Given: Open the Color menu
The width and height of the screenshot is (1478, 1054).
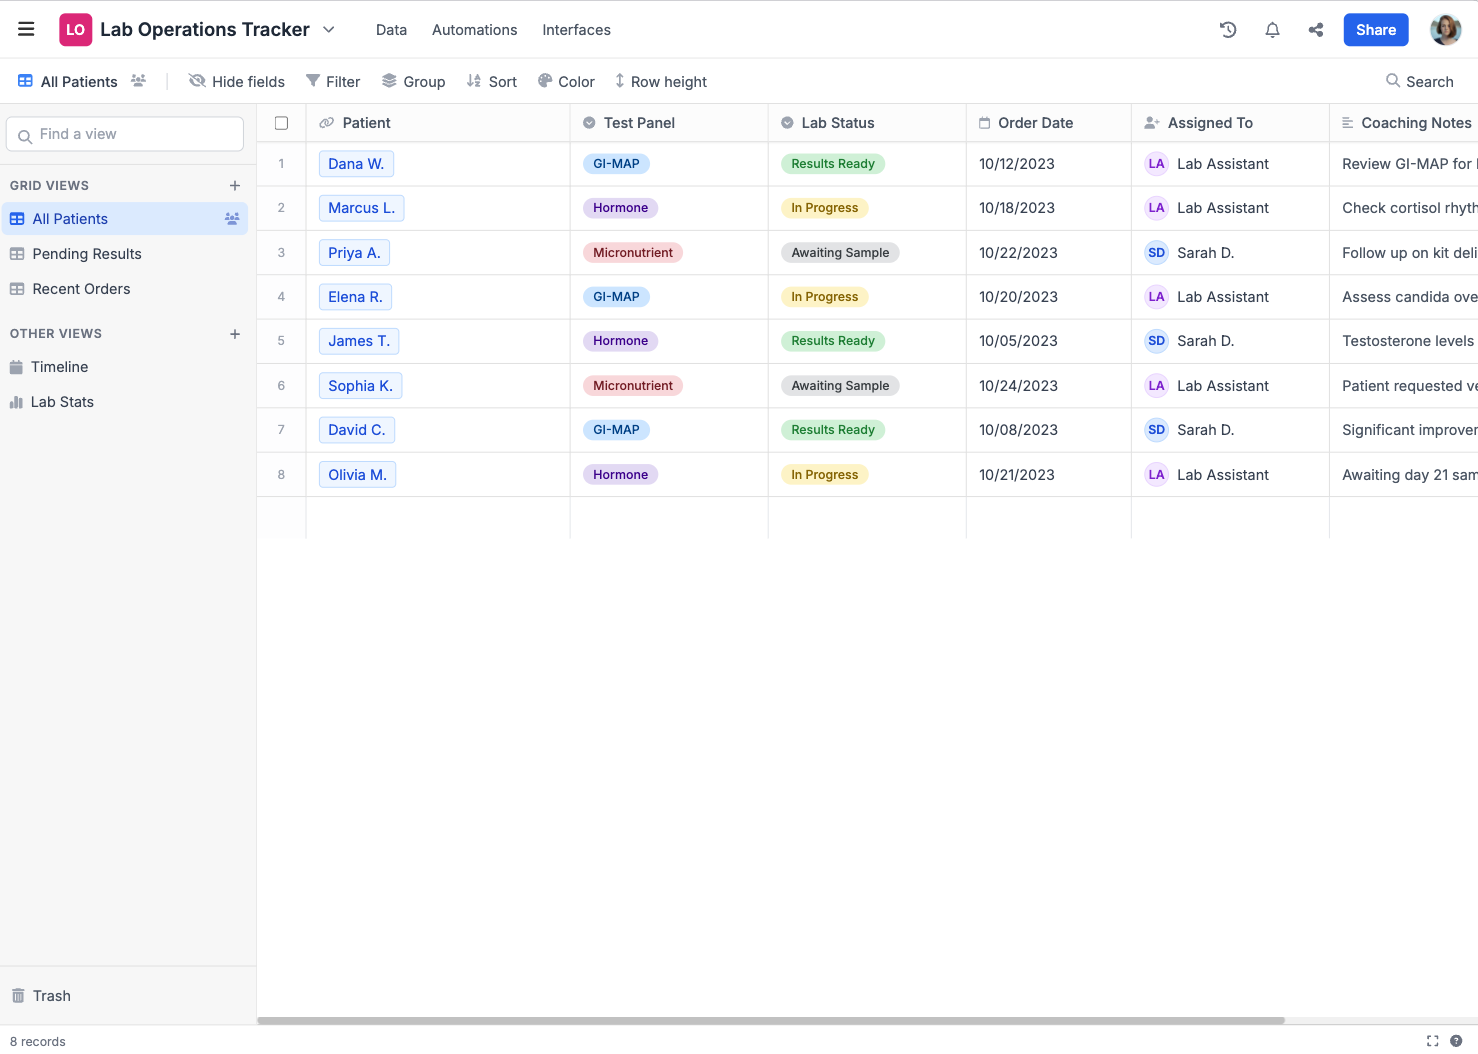Looking at the screenshot, I should tap(566, 81).
